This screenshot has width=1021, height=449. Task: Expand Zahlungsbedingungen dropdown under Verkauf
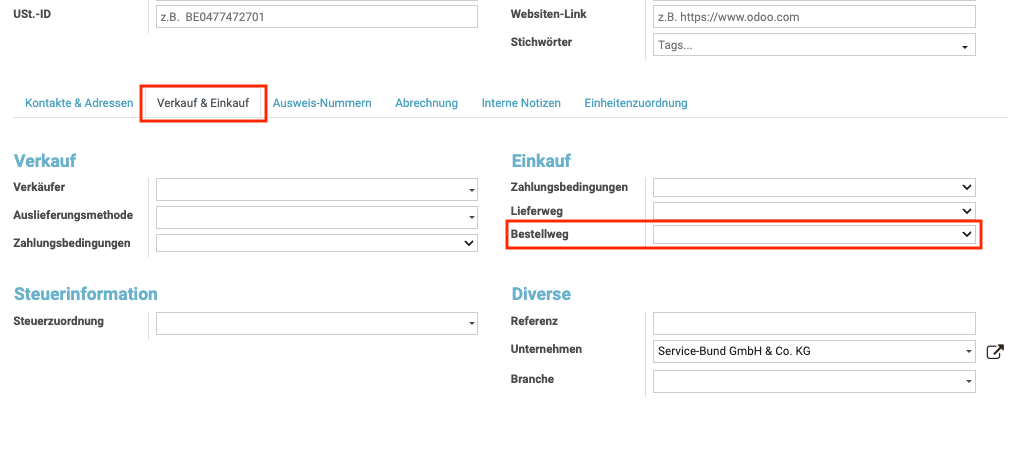(317, 243)
